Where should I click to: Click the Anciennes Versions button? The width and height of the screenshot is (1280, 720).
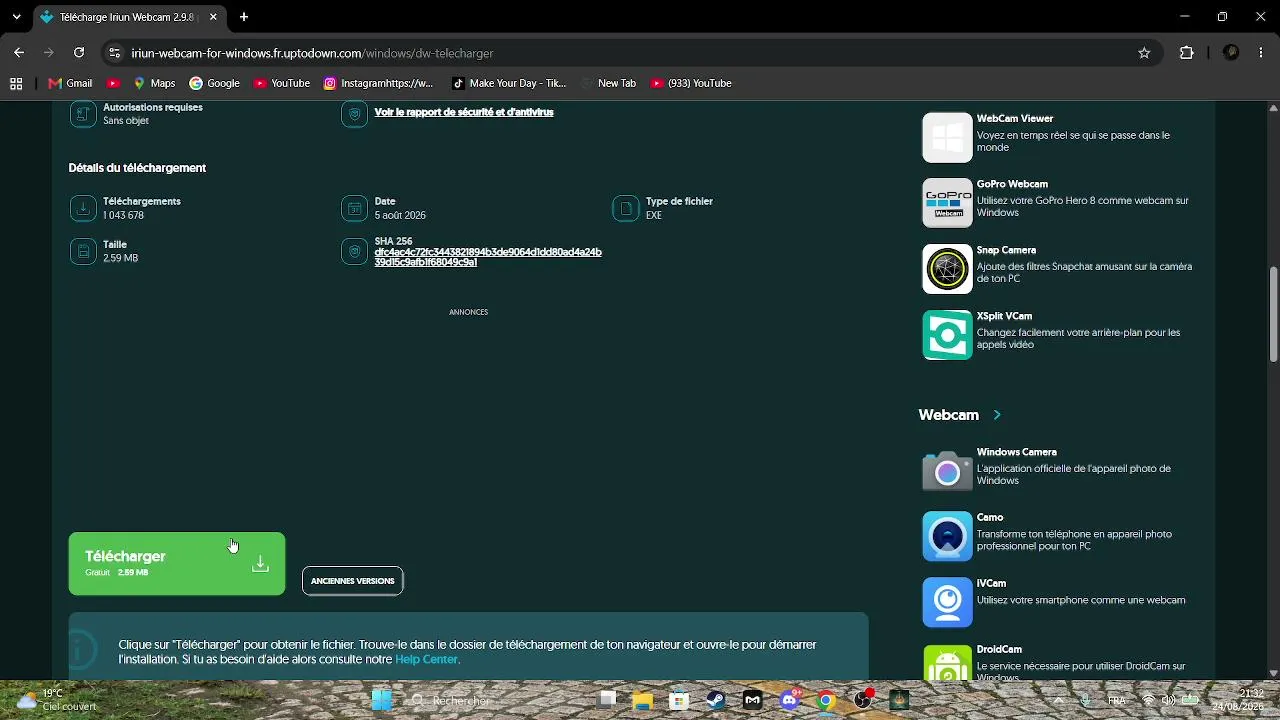(353, 581)
